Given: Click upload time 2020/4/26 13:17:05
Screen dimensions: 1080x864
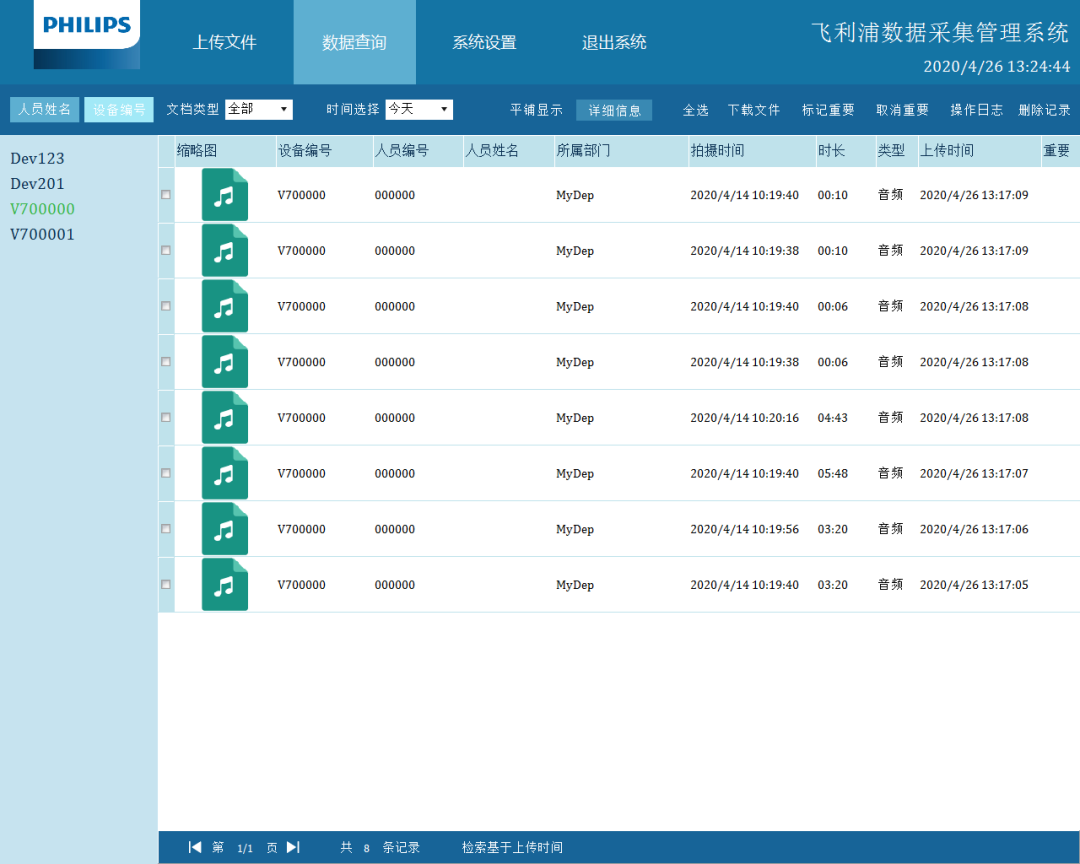Looking at the screenshot, I should [974, 585].
